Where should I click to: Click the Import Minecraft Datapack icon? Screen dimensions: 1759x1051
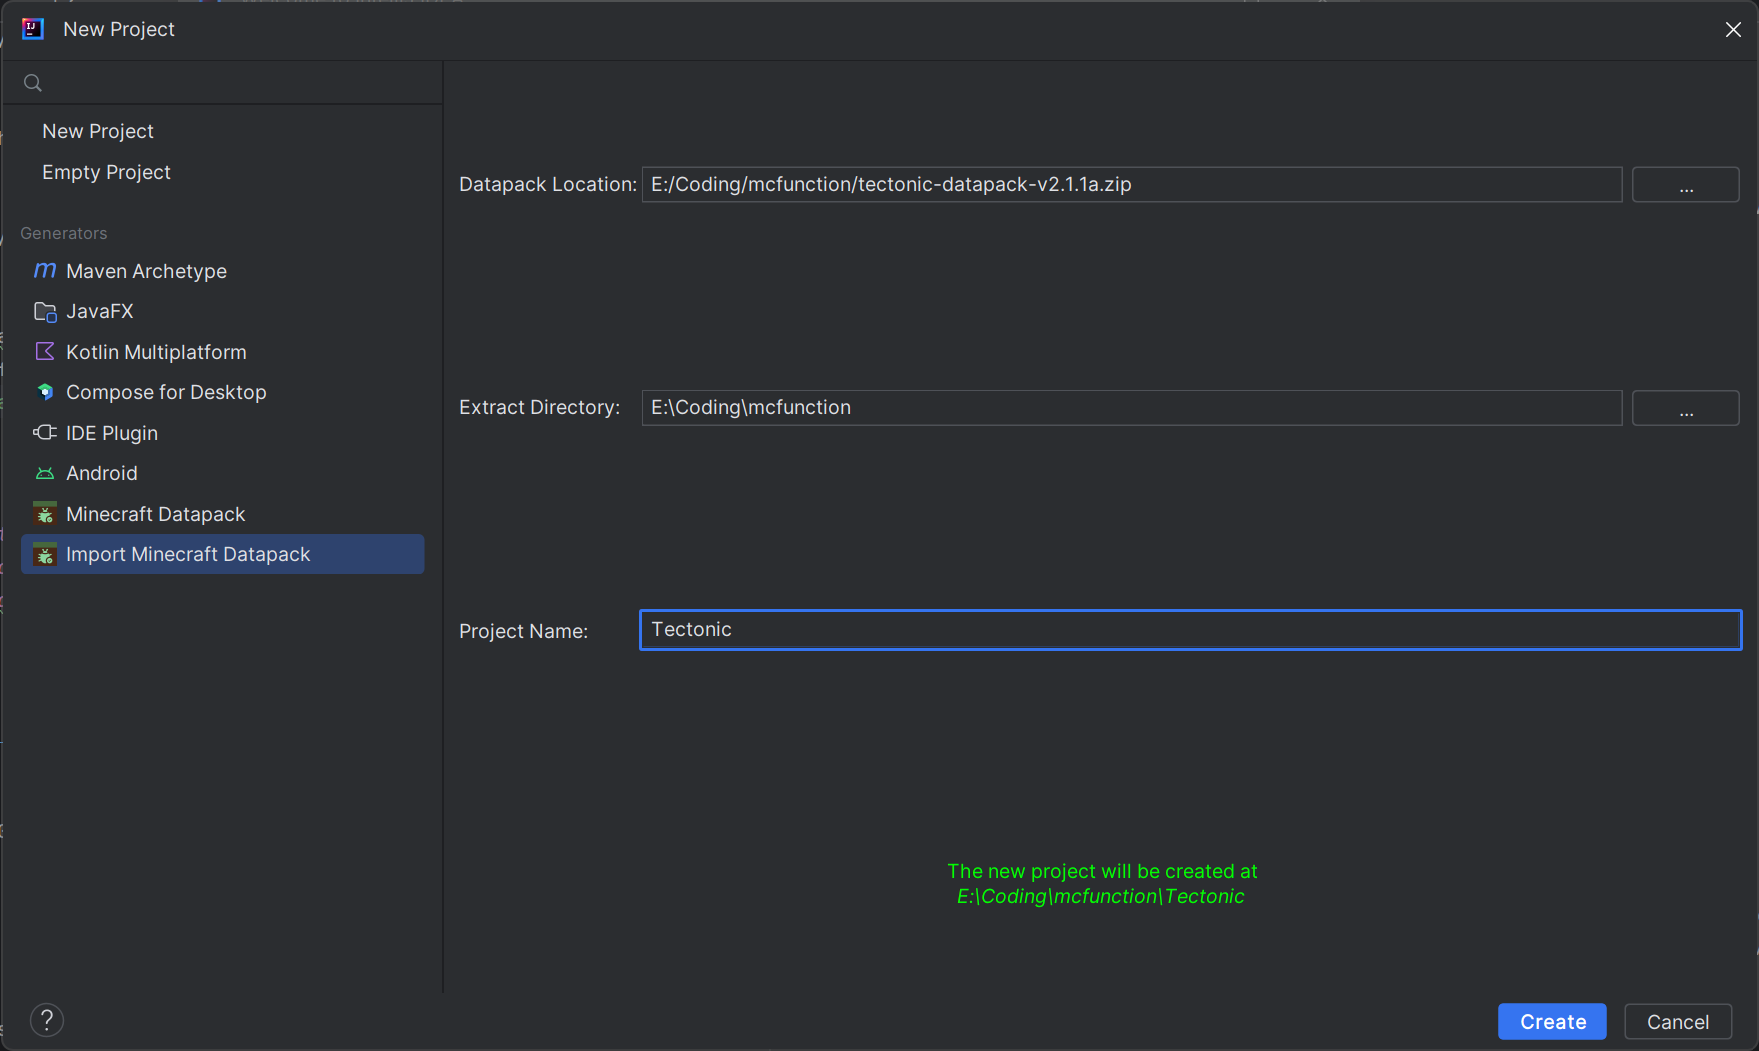[x=45, y=554]
